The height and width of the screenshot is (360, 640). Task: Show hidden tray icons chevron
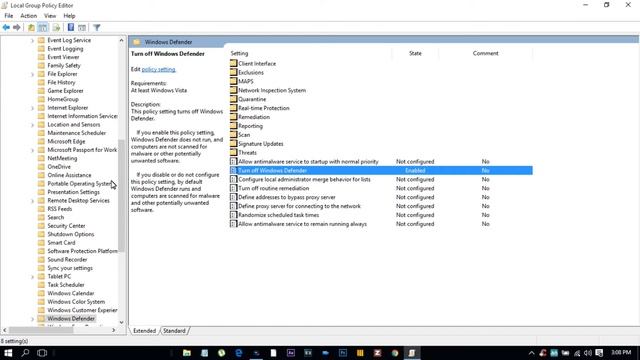click(531, 353)
